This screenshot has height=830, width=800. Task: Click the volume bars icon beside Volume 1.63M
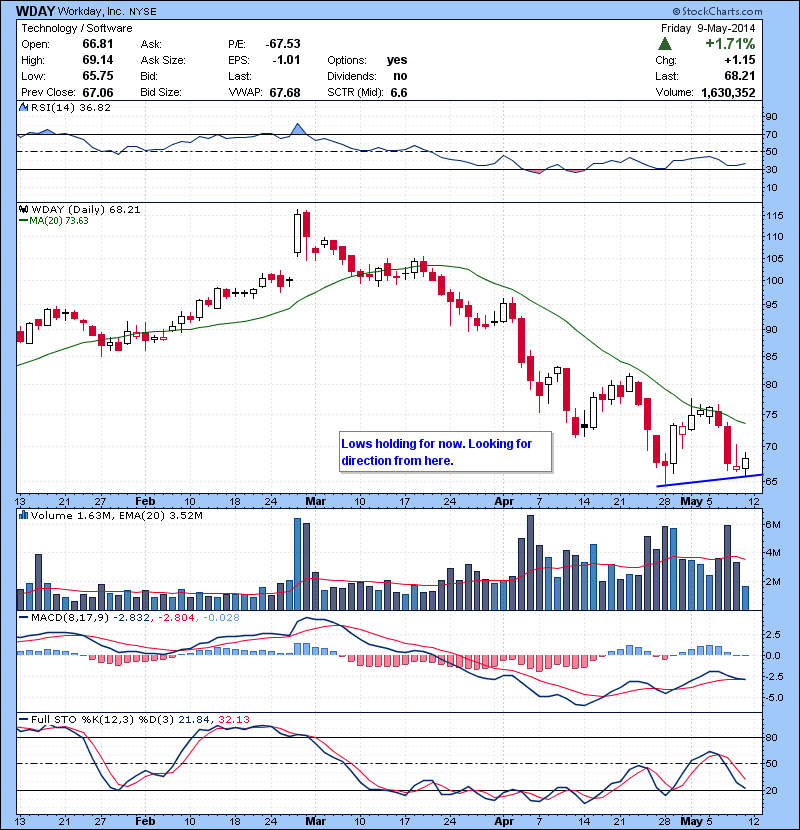[x=23, y=515]
